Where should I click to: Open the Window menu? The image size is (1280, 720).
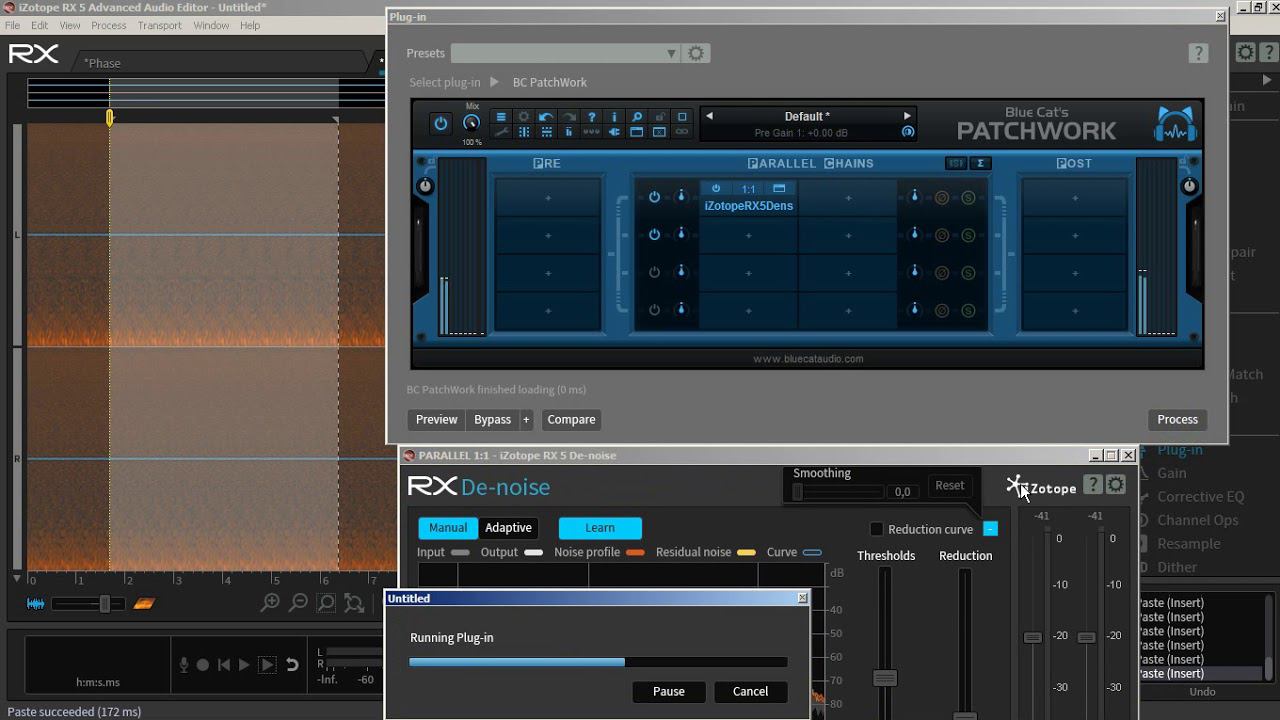(x=211, y=25)
